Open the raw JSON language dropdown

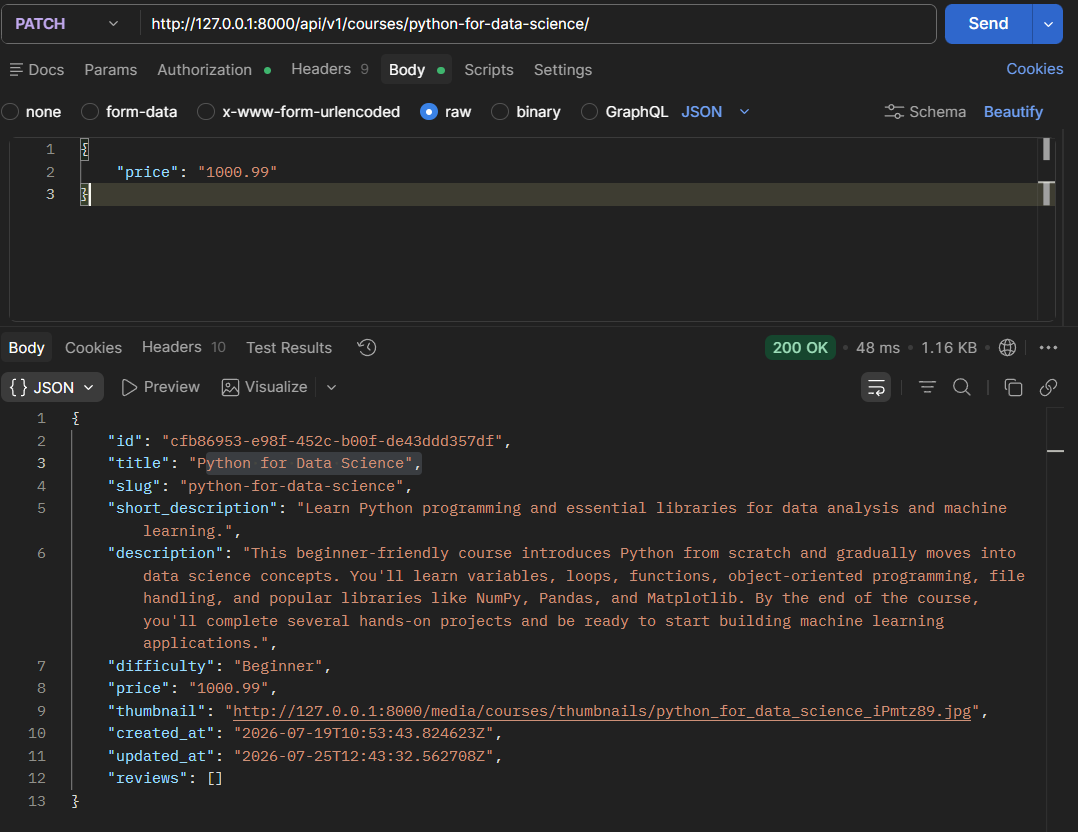pyautogui.click(x=715, y=111)
